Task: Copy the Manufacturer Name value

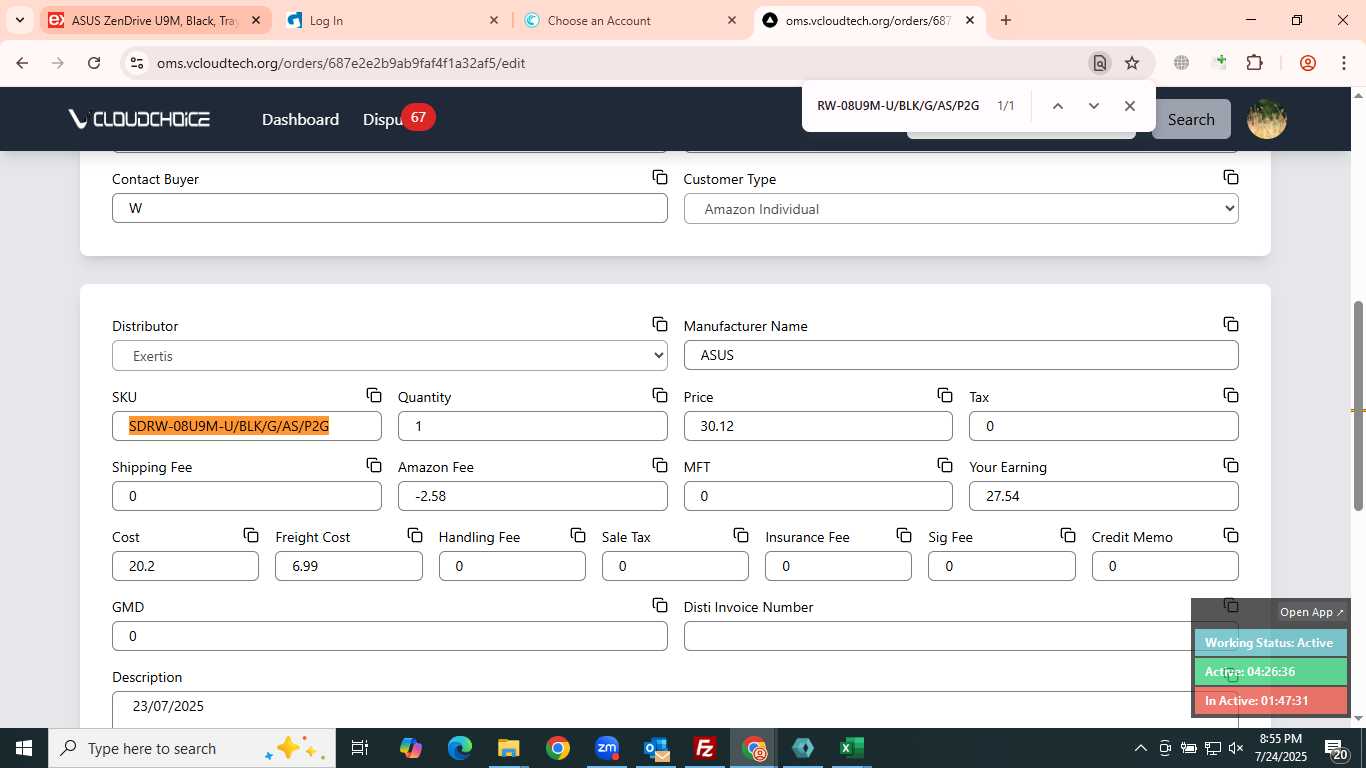Action: click(1231, 324)
